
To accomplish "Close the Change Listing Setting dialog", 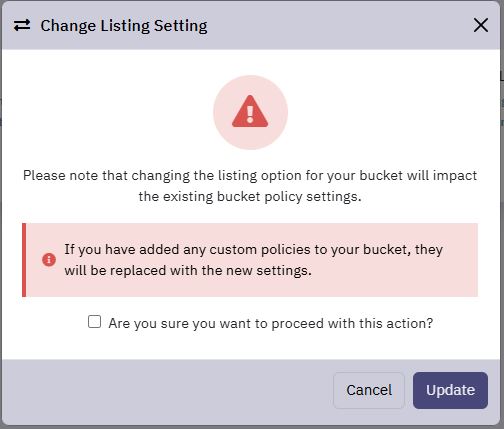I will (481, 25).
